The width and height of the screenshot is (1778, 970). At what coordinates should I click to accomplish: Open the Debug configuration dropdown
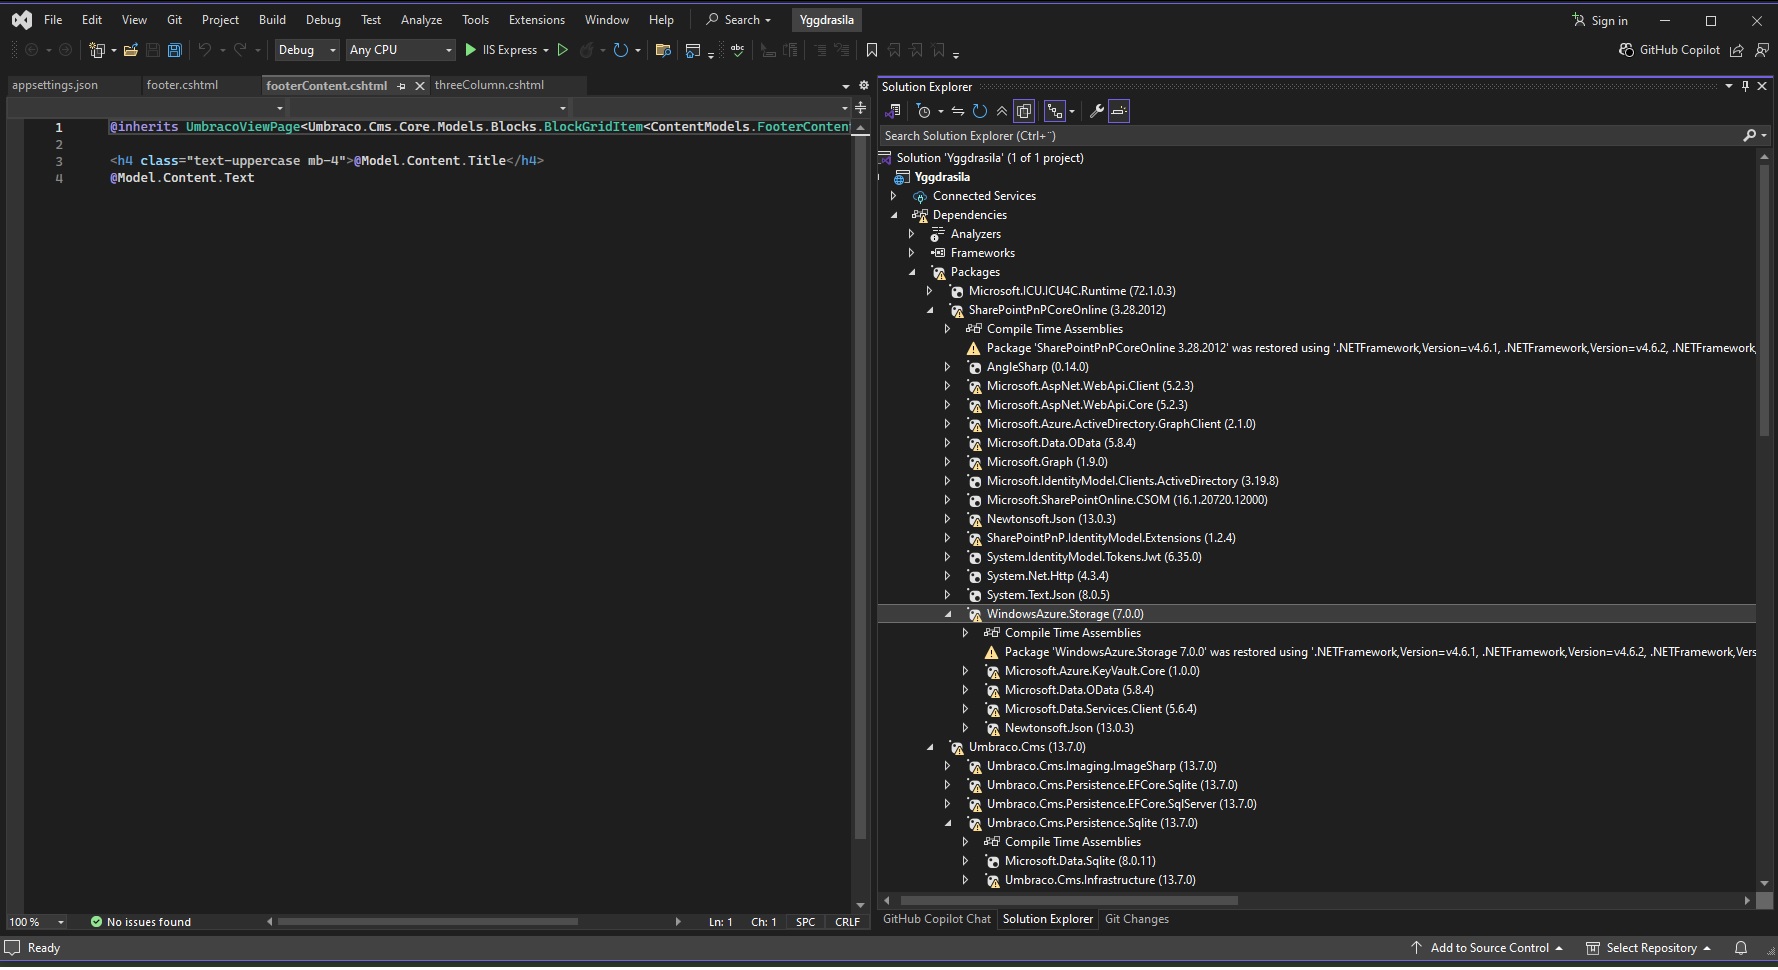pyautogui.click(x=307, y=50)
